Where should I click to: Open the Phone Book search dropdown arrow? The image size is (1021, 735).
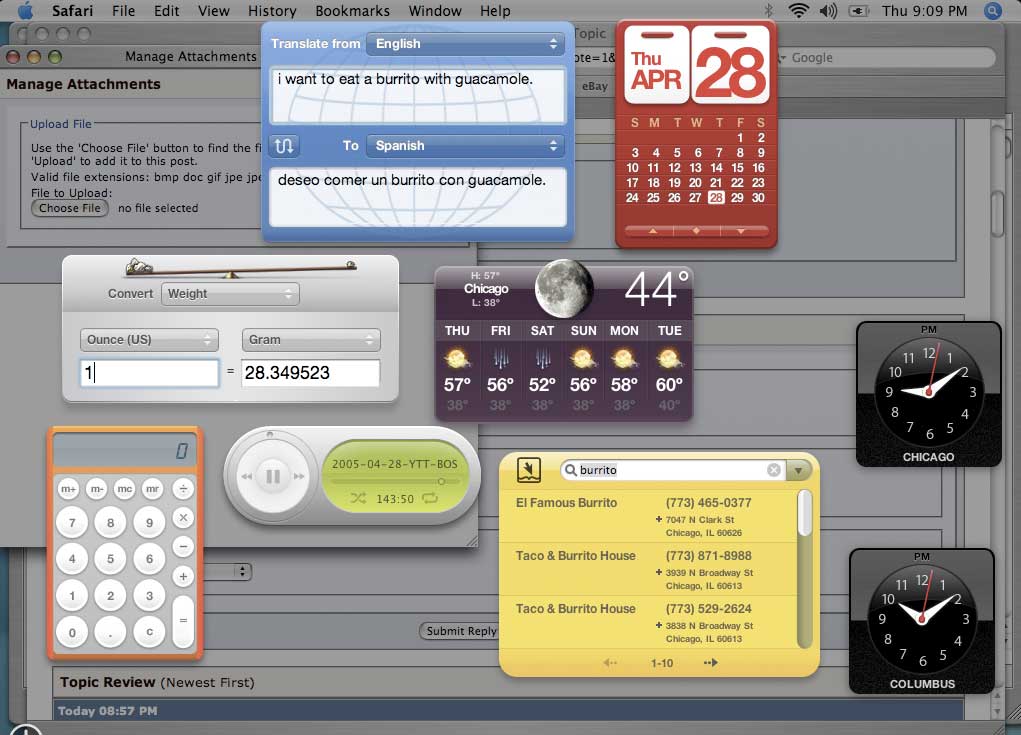pyautogui.click(x=798, y=470)
